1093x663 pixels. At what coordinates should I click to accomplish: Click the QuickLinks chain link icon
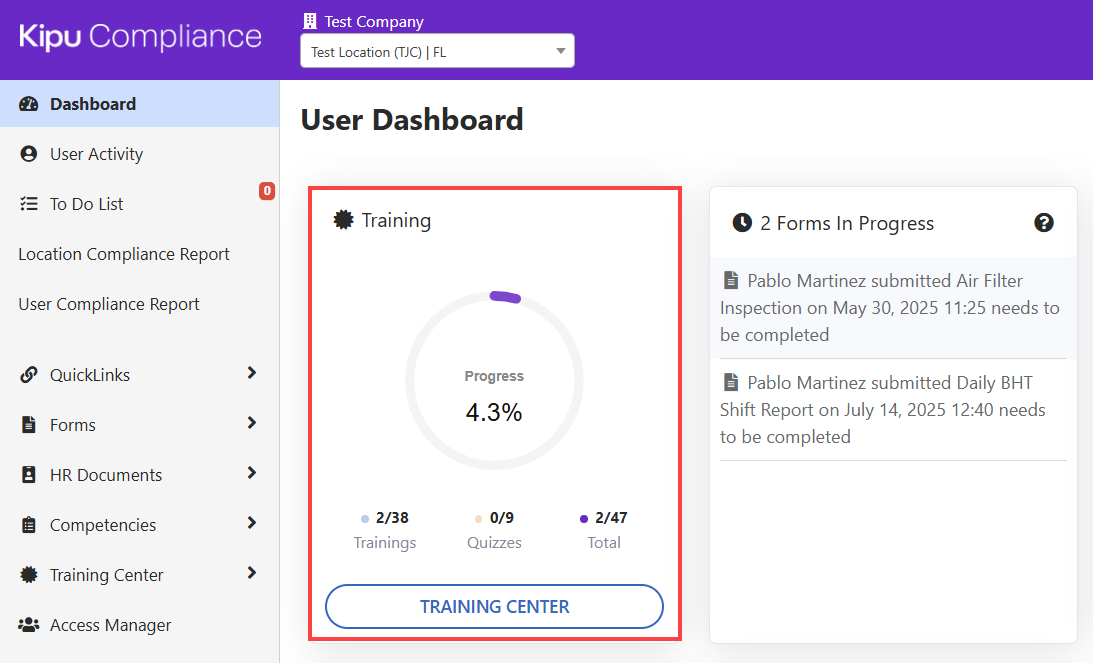click(29, 375)
